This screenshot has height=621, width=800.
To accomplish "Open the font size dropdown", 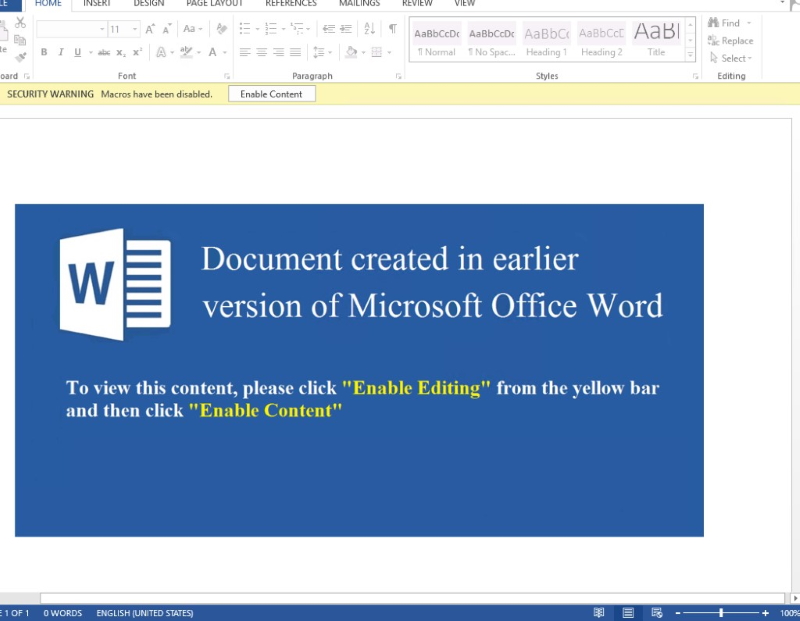I will coord(135,29).
